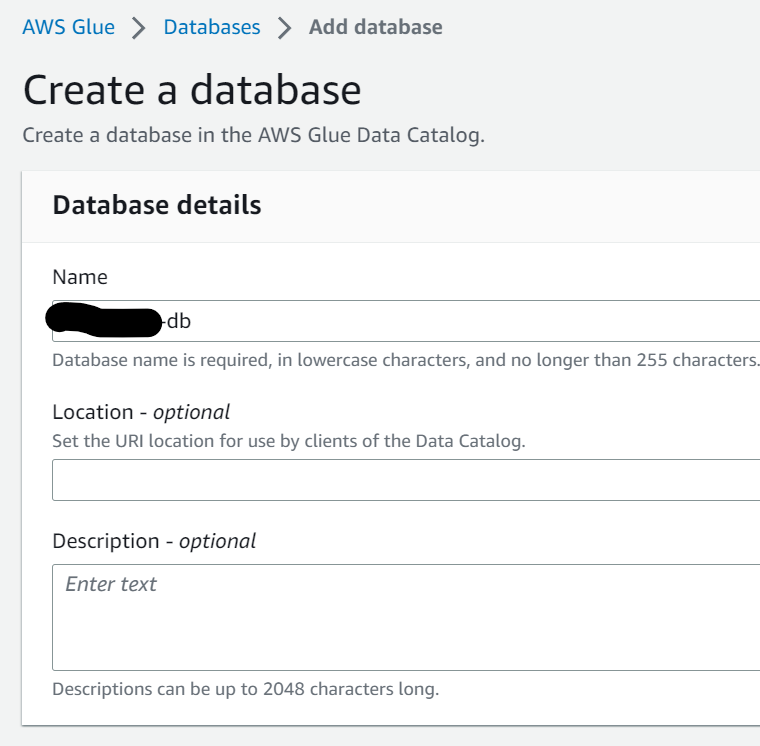
Task: Click the database name requirement hint text
Action: tap(405, 360)
